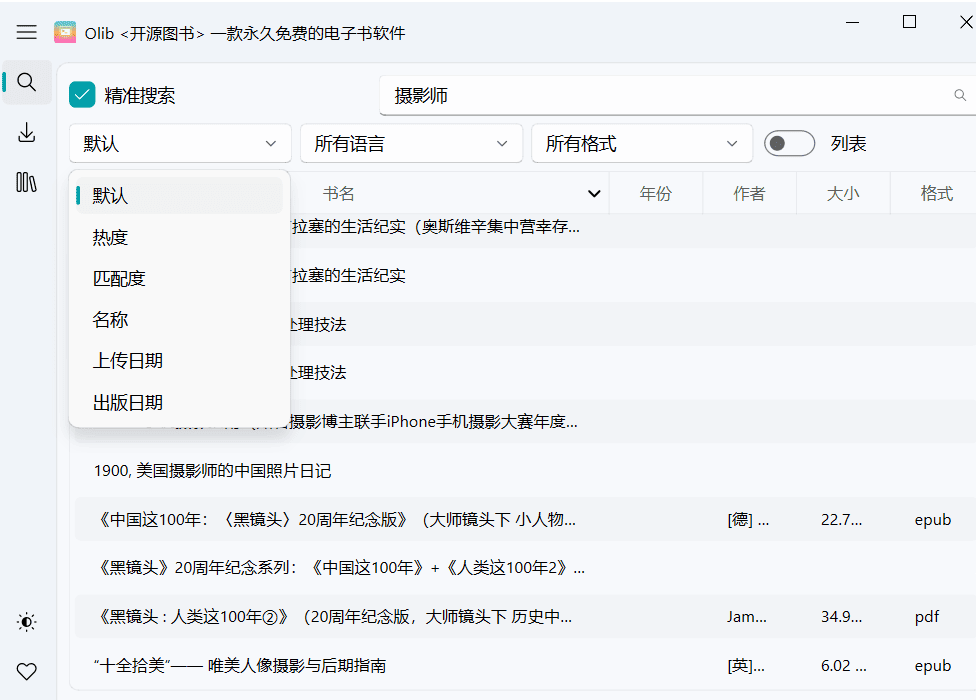The height and width of the screenshot is (700, 976).
Task: Click the magnifier icon in the search box
Action: [959, 95]
